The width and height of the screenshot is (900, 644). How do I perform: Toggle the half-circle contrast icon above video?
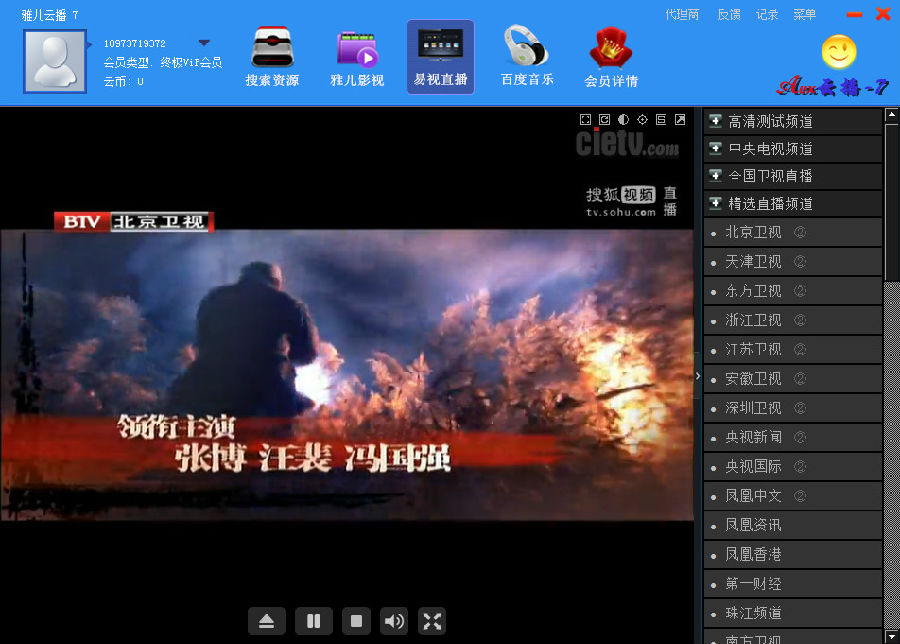(x=623, y=119)
